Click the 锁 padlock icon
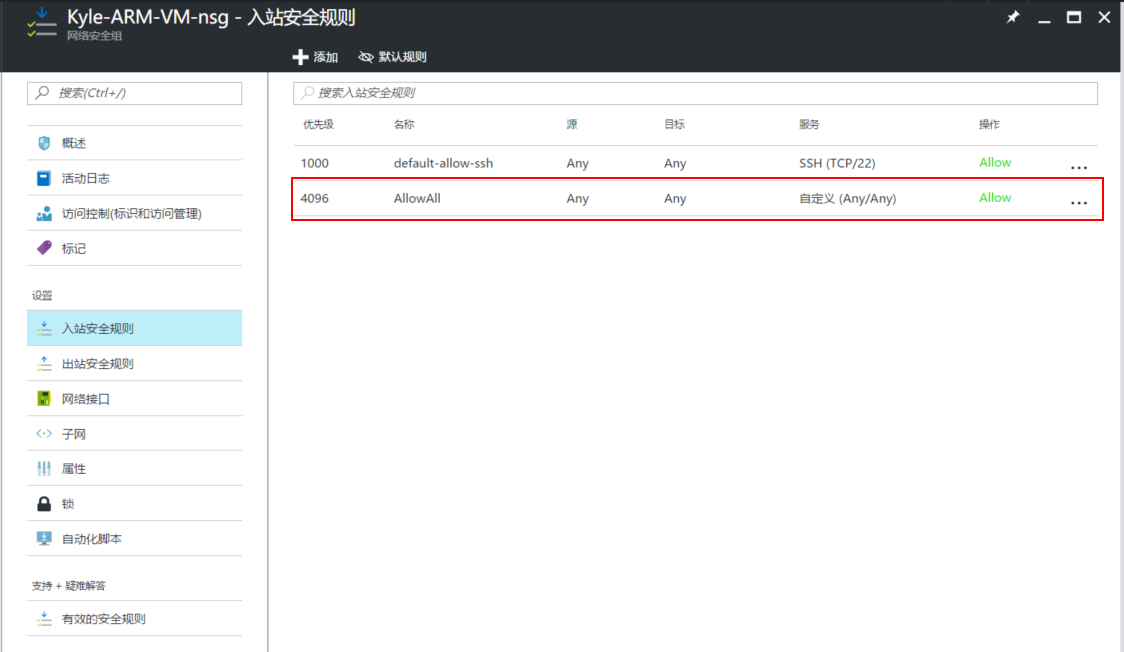The width and height of the screenshot is (1124, 652). coord(44,504)
